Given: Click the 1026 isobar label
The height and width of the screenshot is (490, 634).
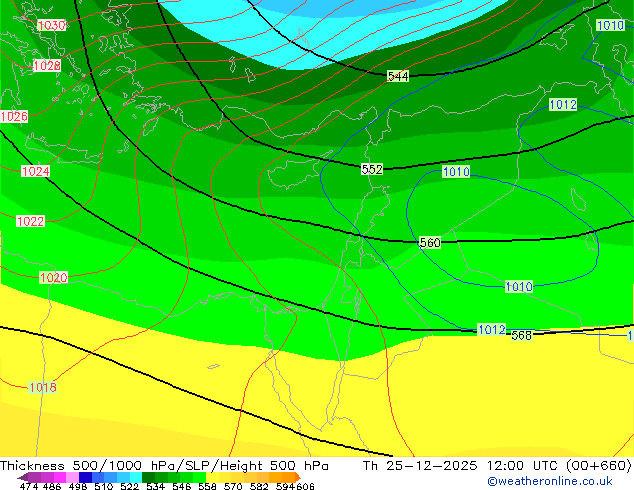Looking at the screenshot, I should pyautogui.click(x=14, y=117).
